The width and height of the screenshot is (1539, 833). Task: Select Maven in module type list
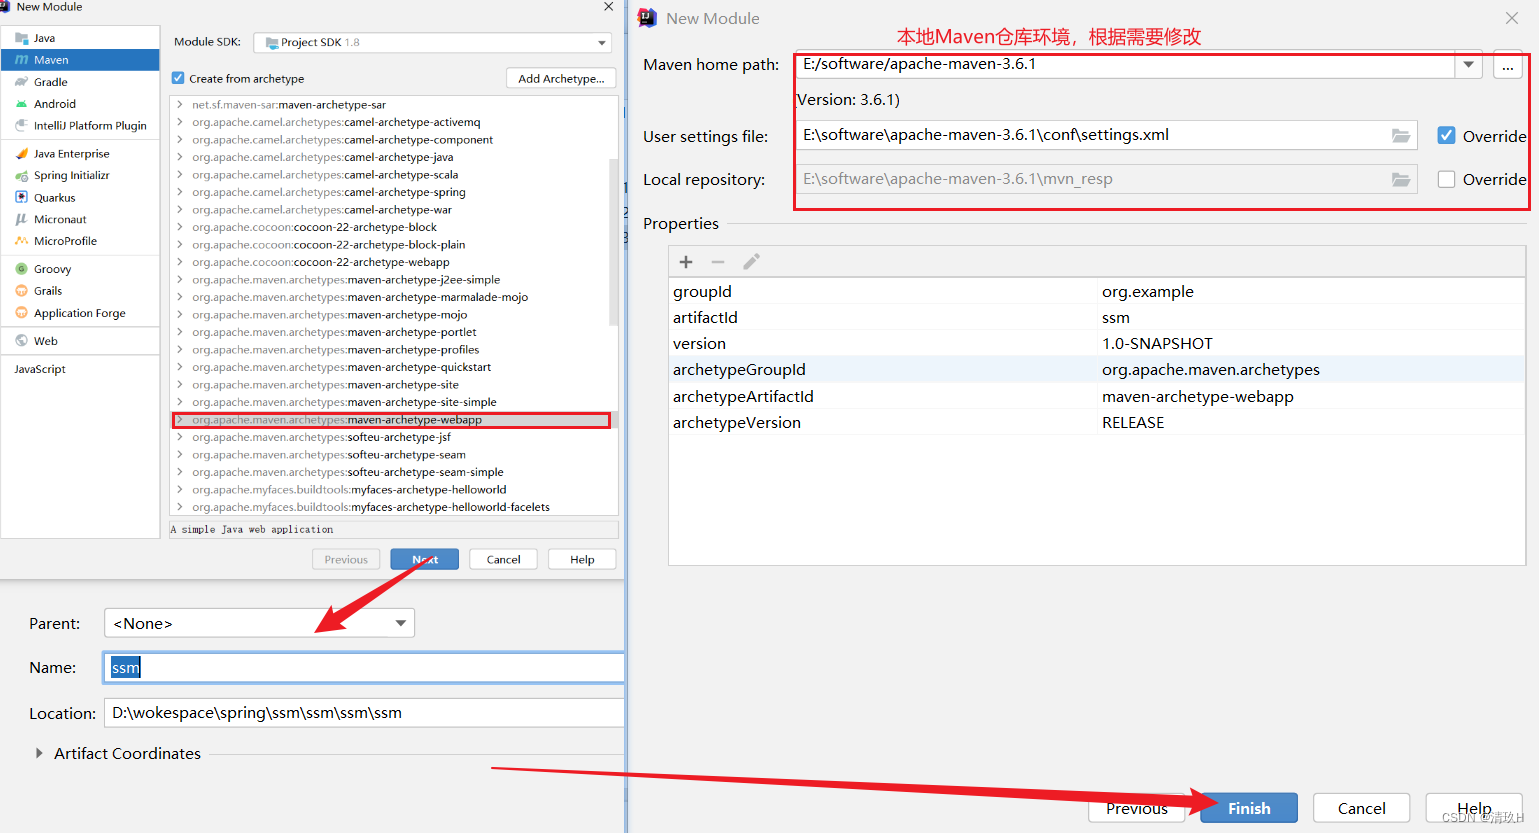coord(80,60)
